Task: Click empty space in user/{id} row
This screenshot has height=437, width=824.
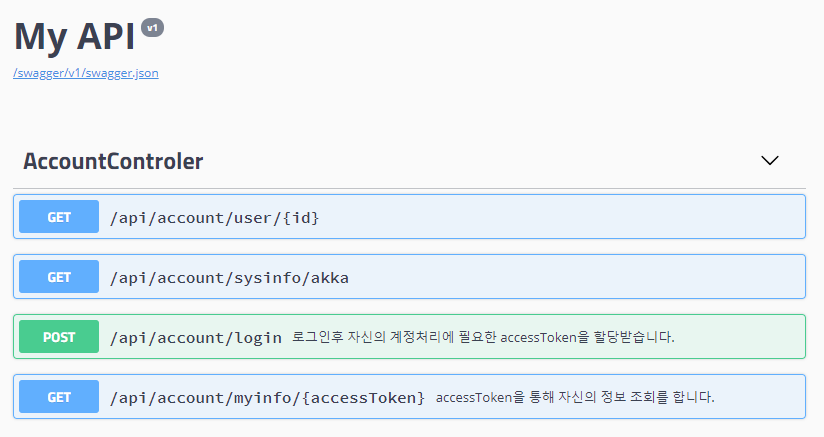Action: tap(560, 217)
